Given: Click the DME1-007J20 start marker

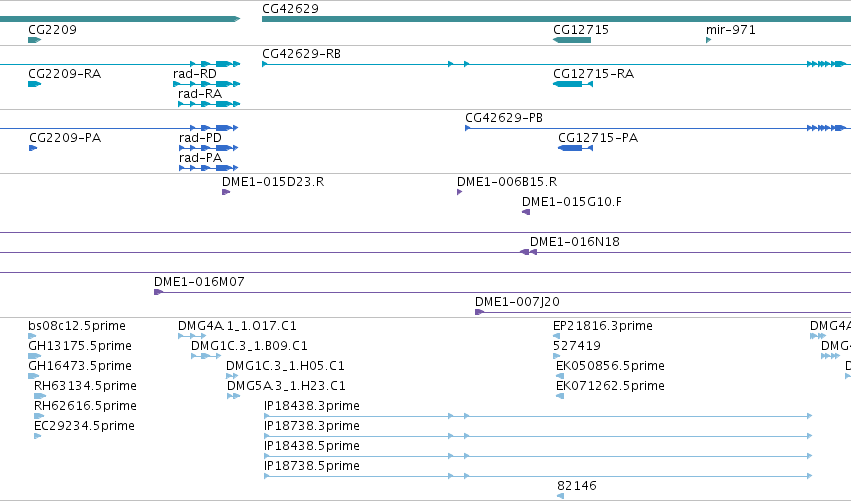Looking at the screenshot, I should click(479, 312).
